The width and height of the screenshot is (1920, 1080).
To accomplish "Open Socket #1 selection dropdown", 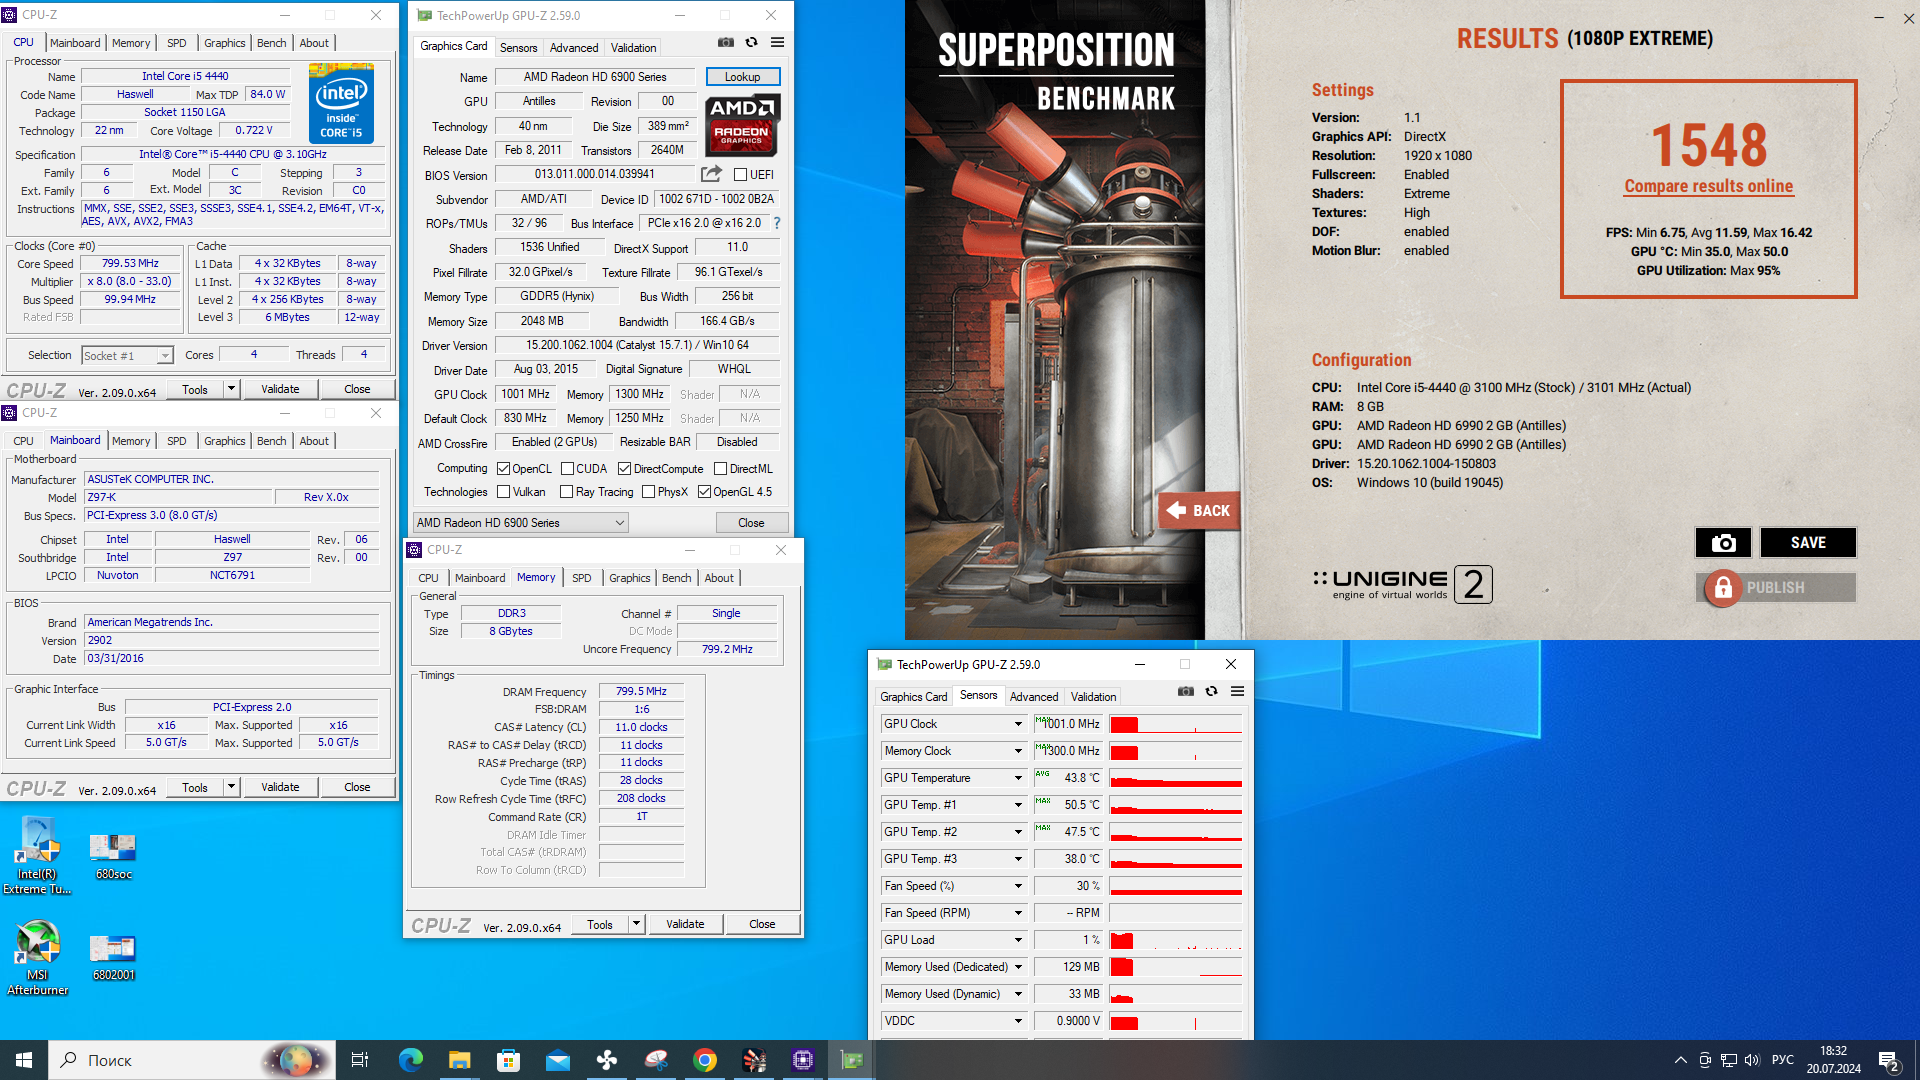I will (127, 356).
